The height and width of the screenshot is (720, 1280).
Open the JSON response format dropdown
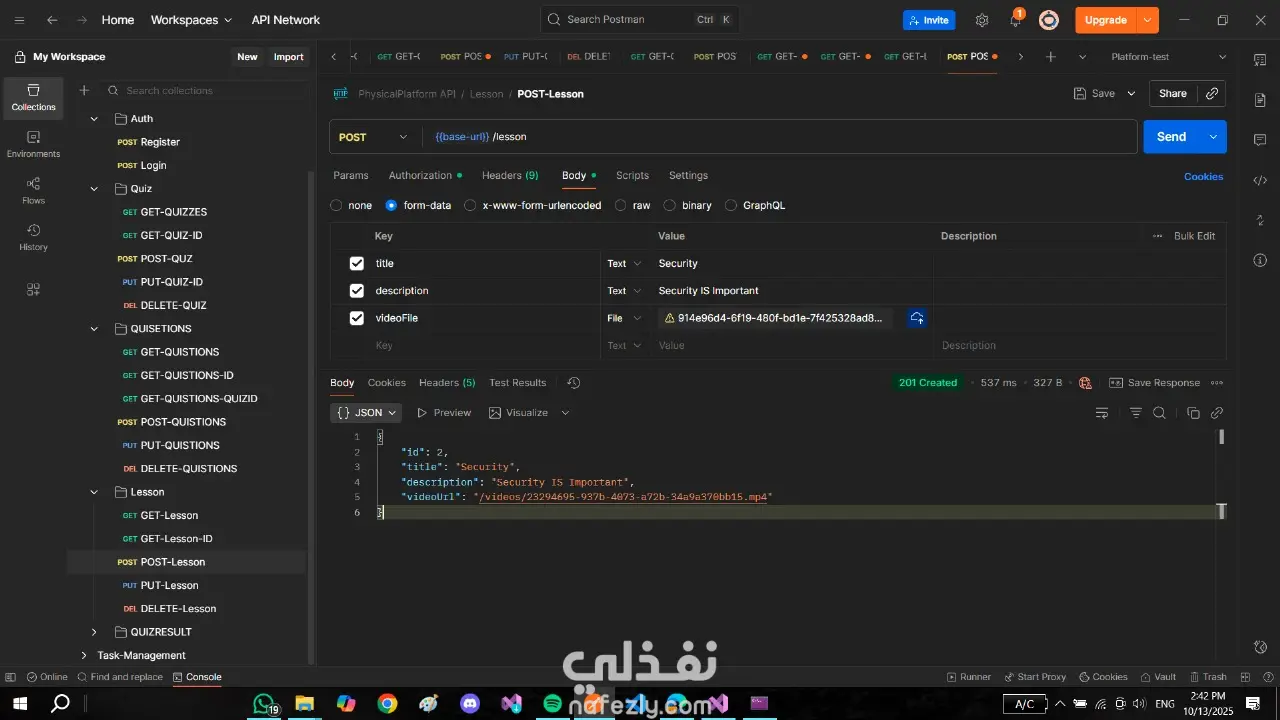pyautogui.click(x=366, y=413)
